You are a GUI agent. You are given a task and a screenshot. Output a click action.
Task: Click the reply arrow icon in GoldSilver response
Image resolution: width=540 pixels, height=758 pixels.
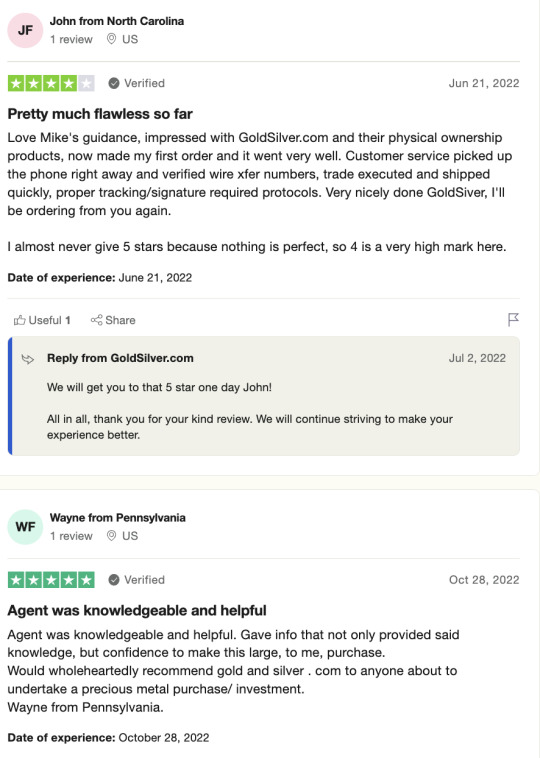click(28, 359)
